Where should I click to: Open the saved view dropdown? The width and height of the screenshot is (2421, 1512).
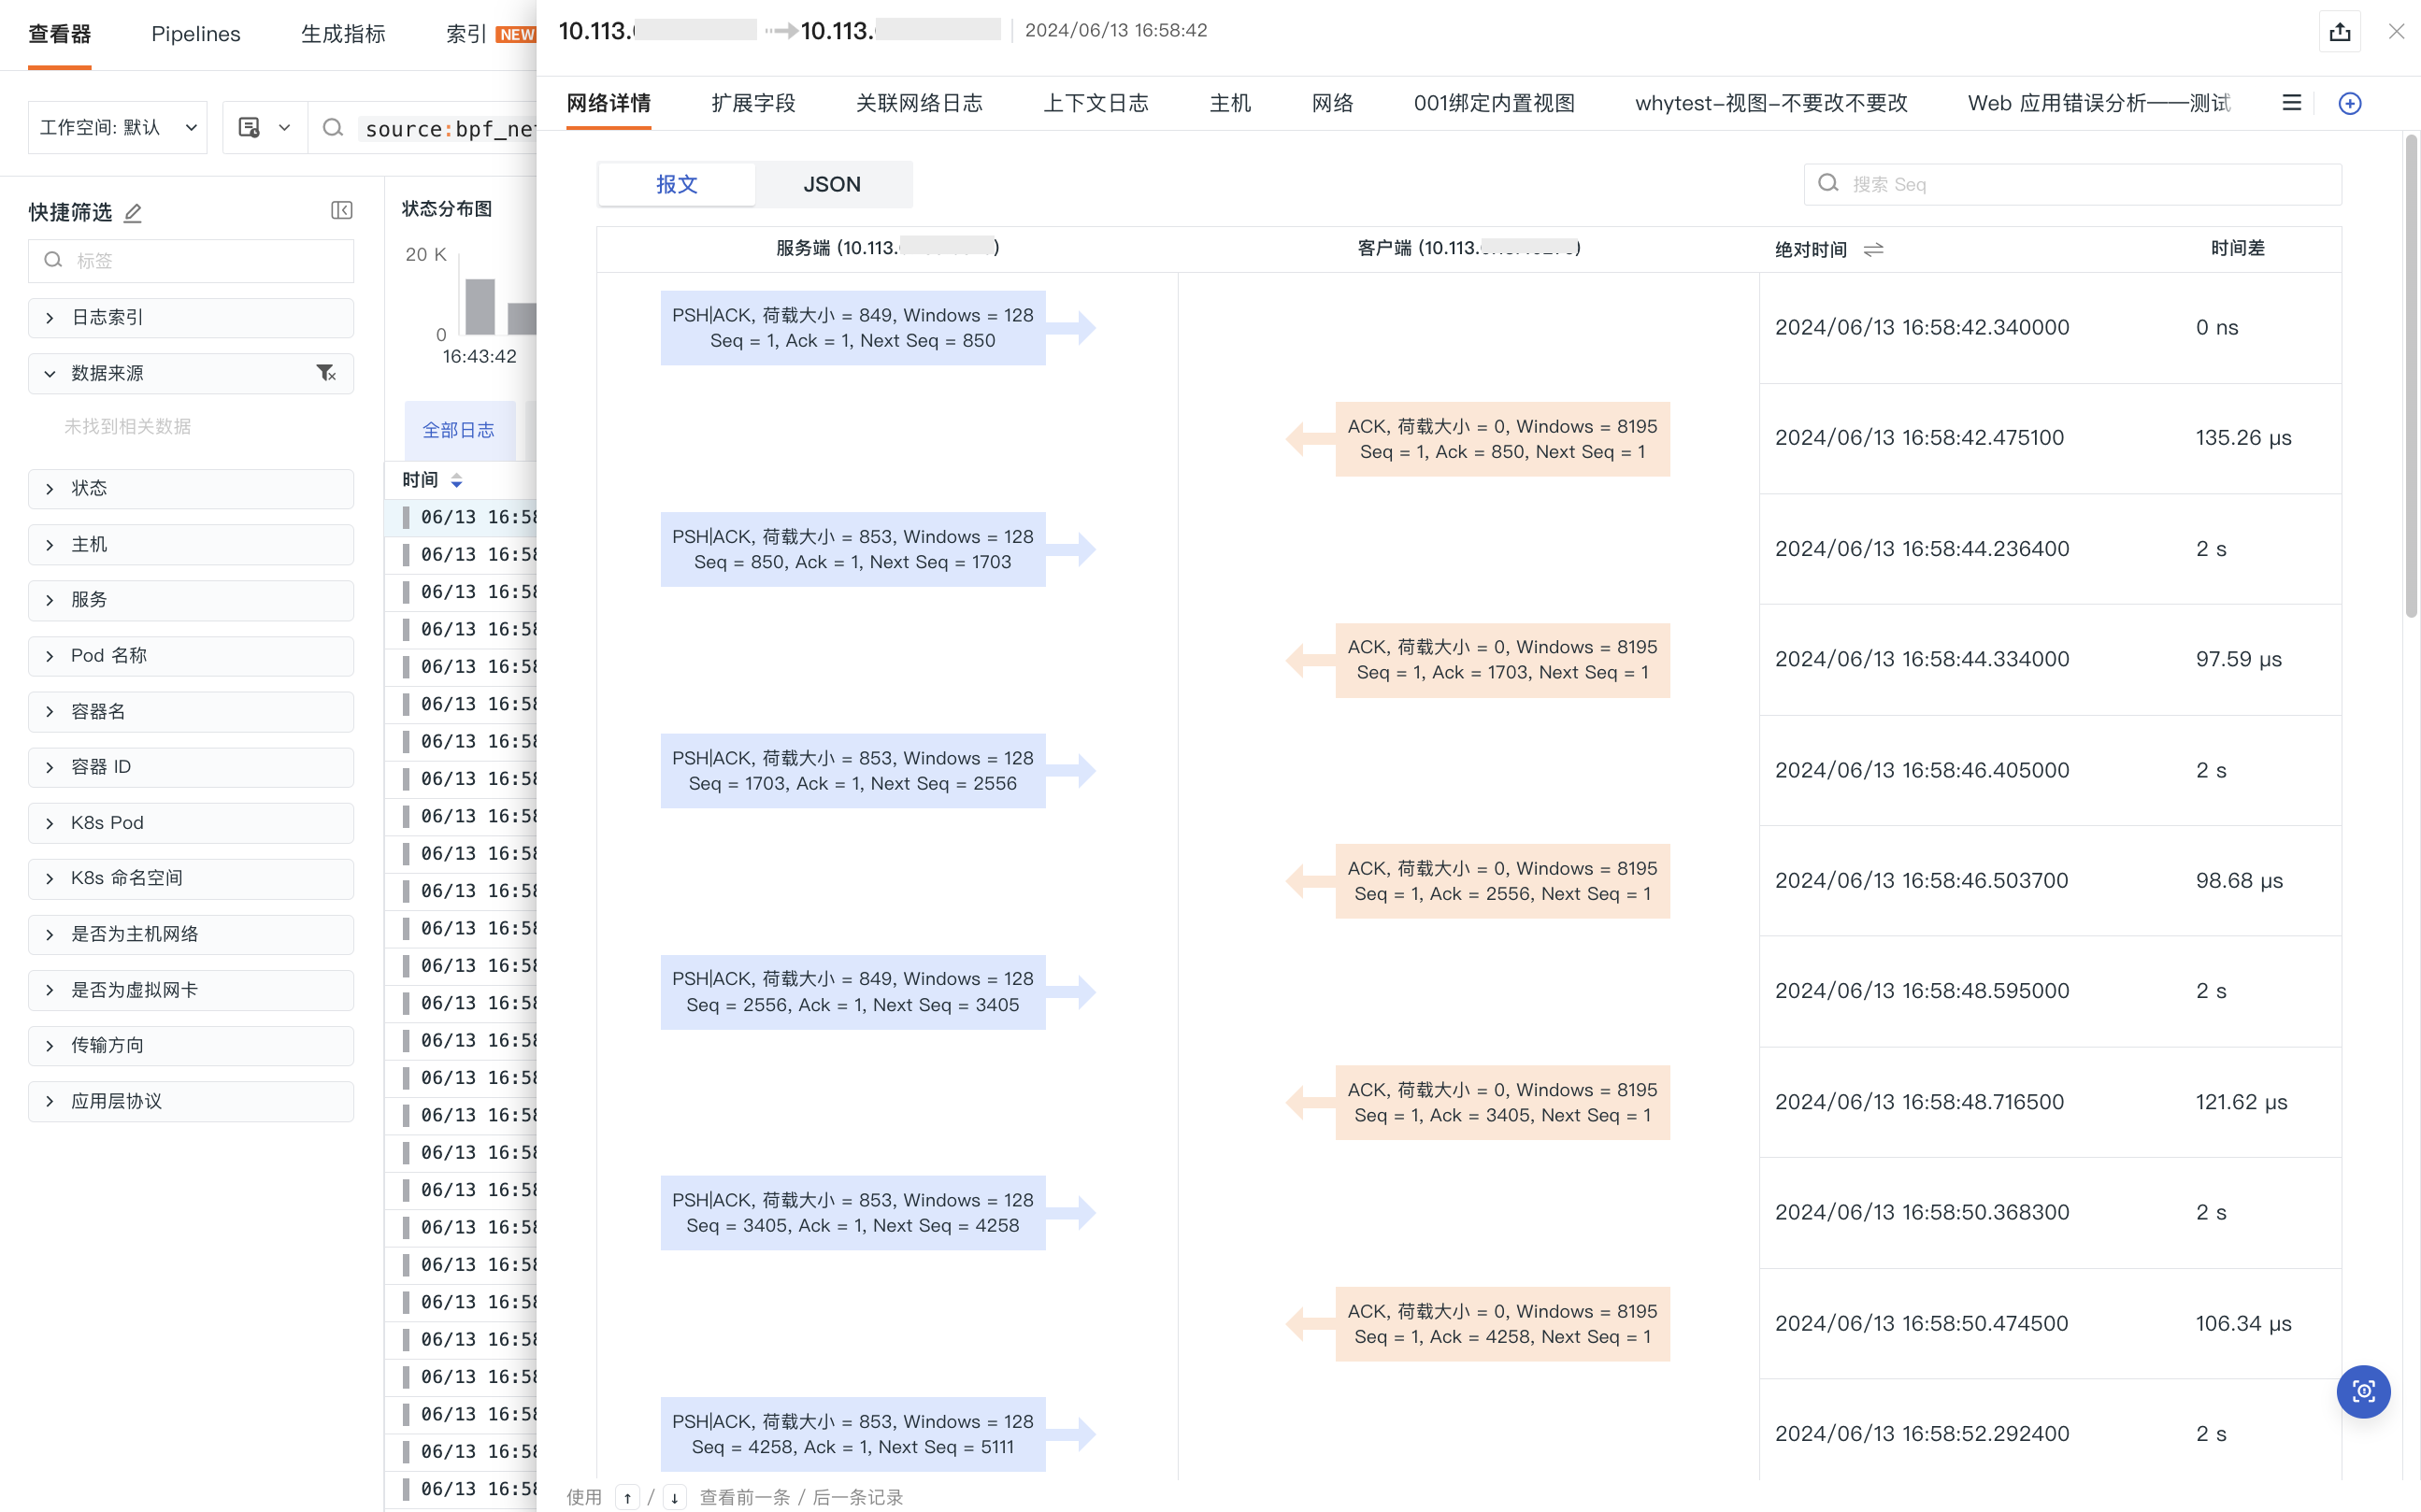pos(264,128)
